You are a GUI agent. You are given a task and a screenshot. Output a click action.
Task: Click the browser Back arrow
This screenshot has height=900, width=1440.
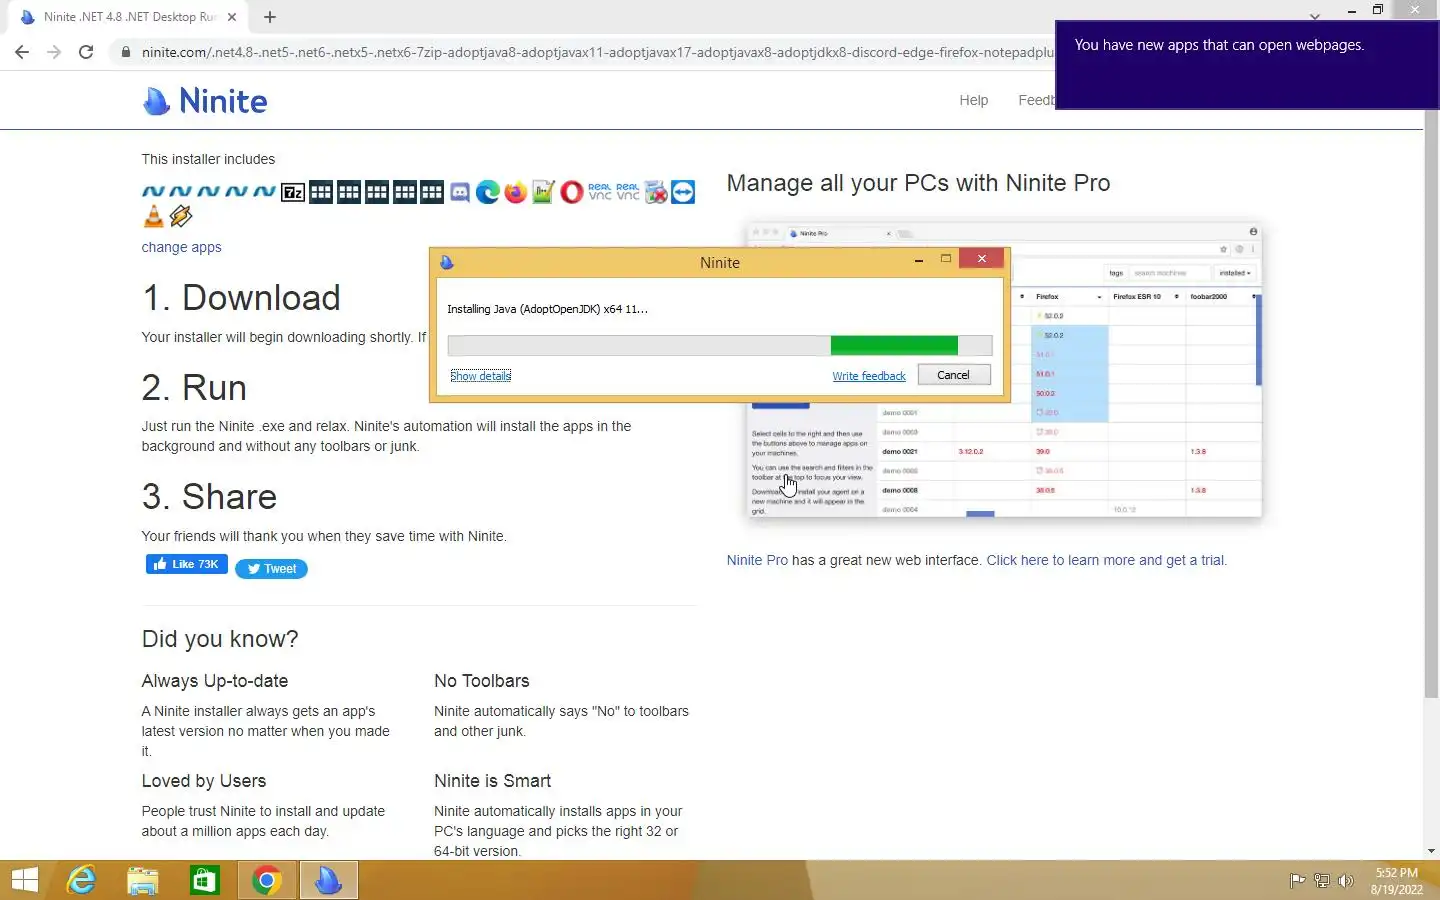tap(22, 52)
